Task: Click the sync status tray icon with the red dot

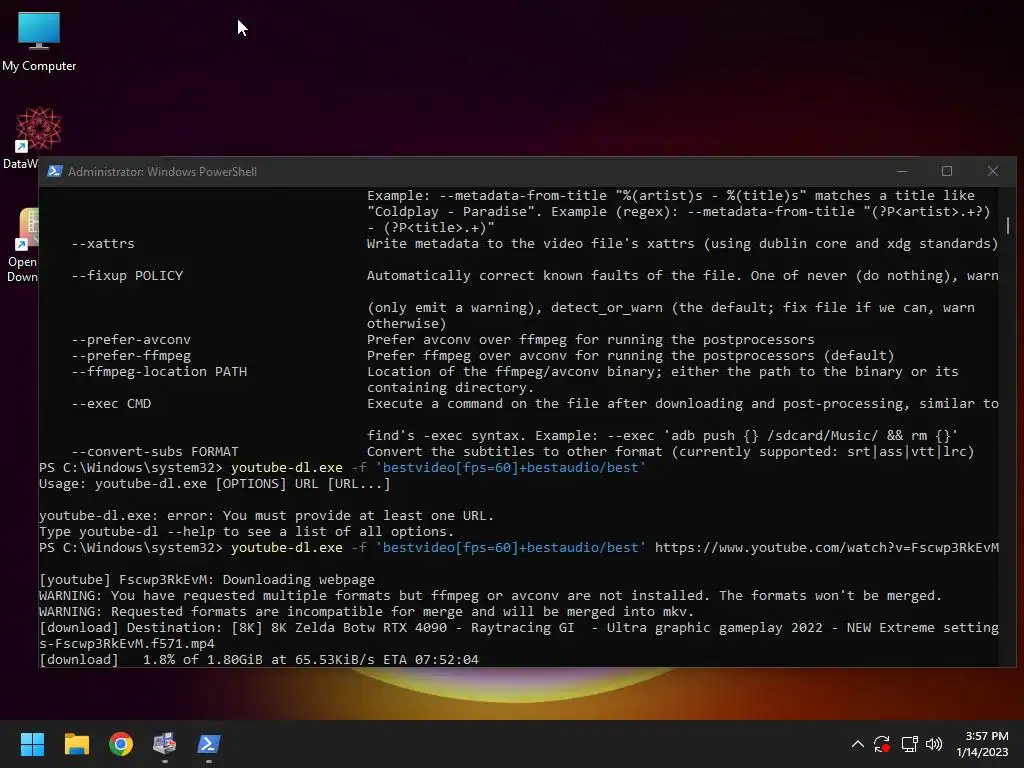Action: (882, 744)
